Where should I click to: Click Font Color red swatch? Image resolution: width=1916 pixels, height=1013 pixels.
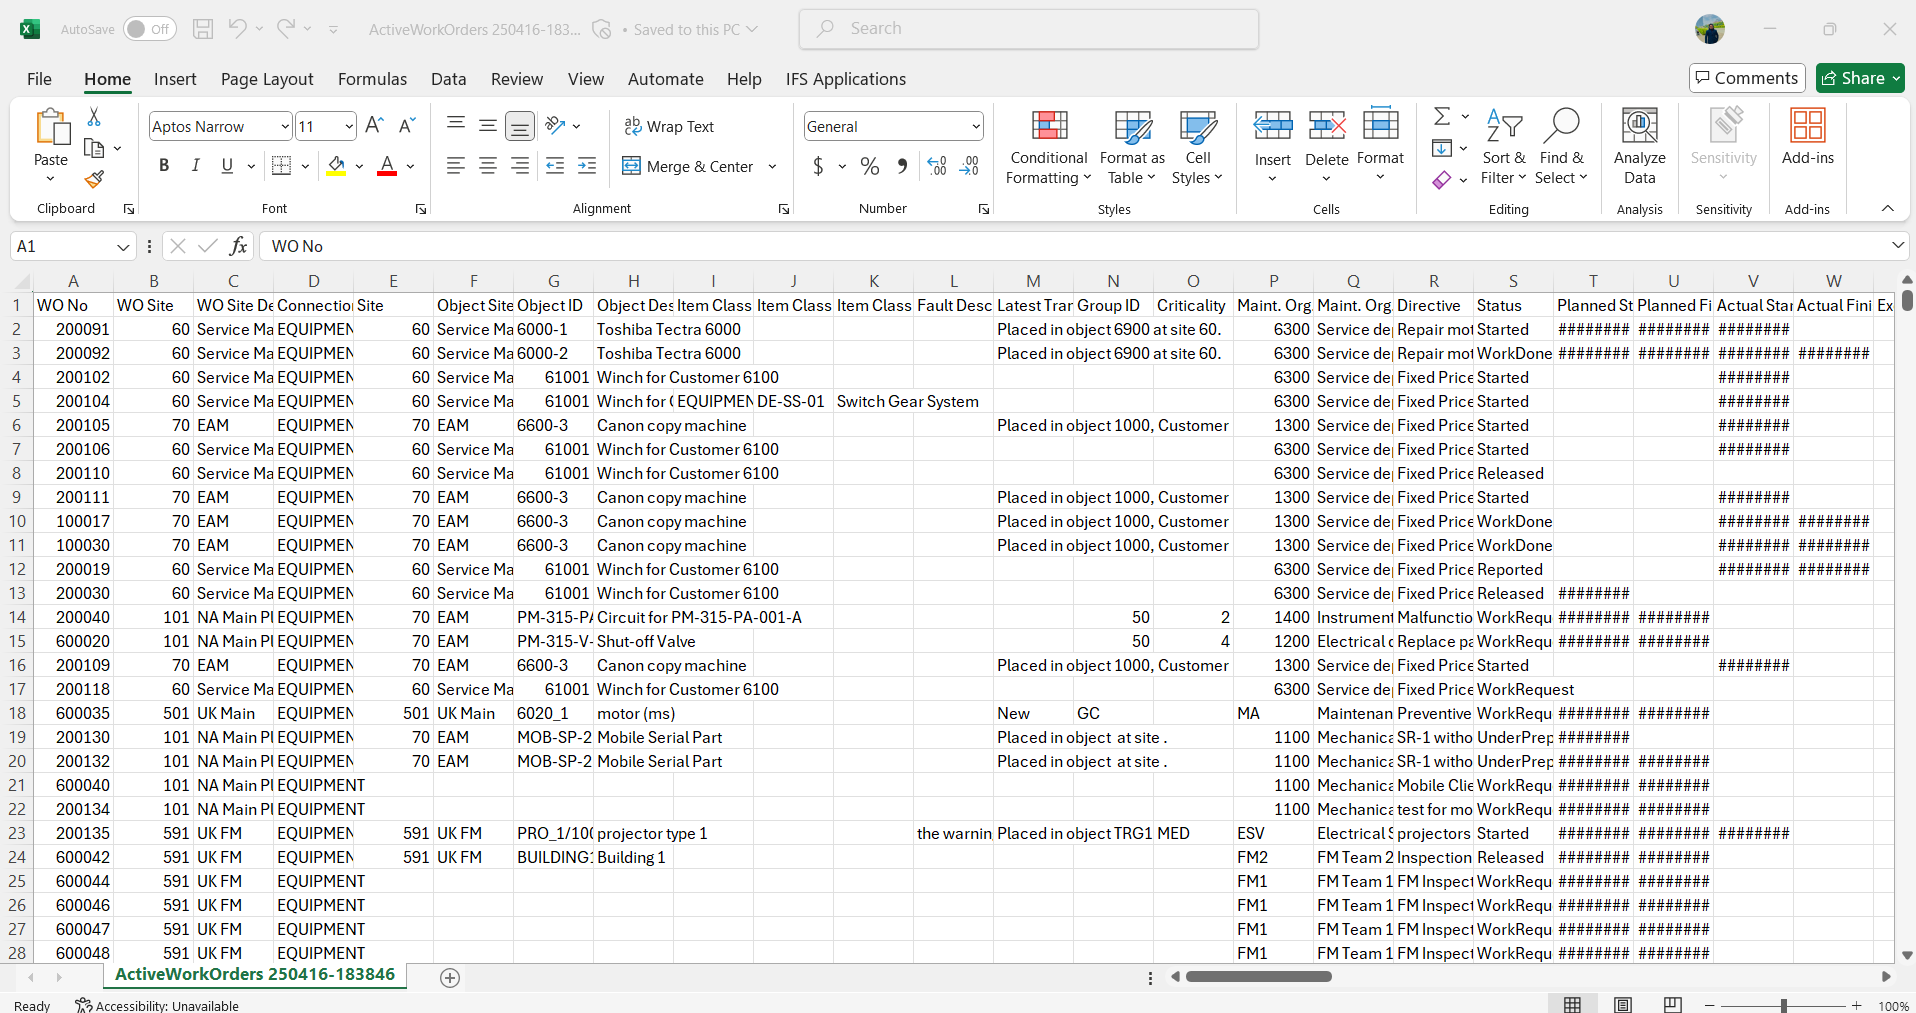pos(387,166)
